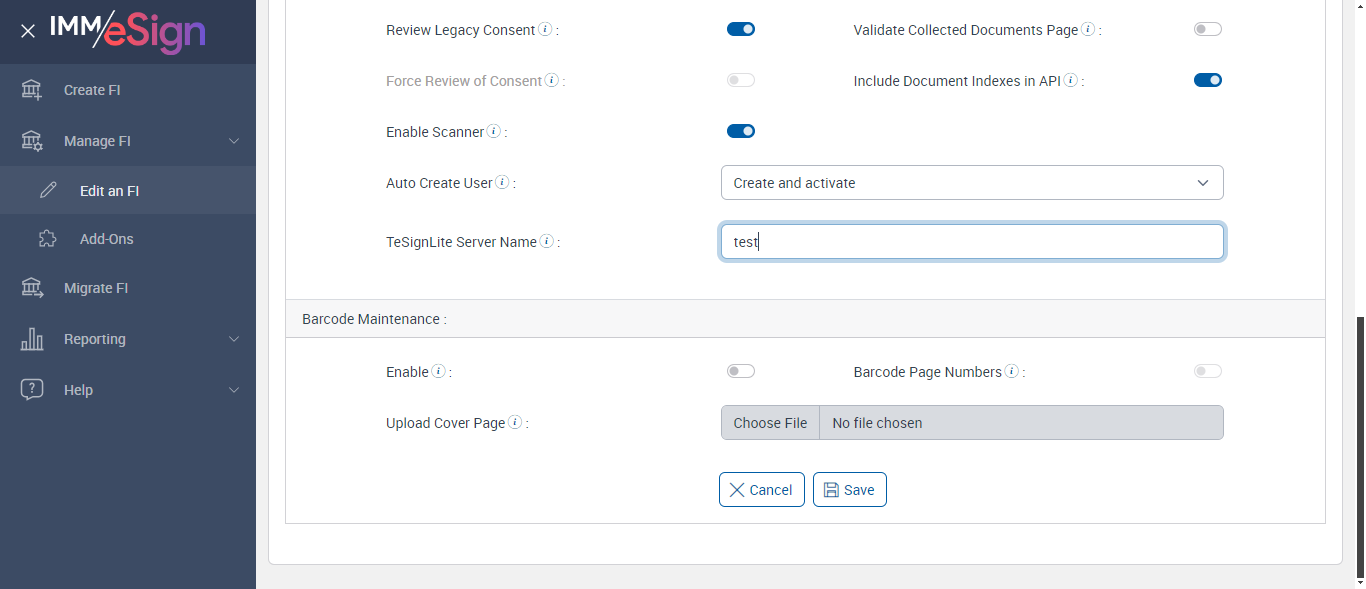Disable the Review Legacy Consent toggle
The image size is (1366, 589).
coord(741,30)
